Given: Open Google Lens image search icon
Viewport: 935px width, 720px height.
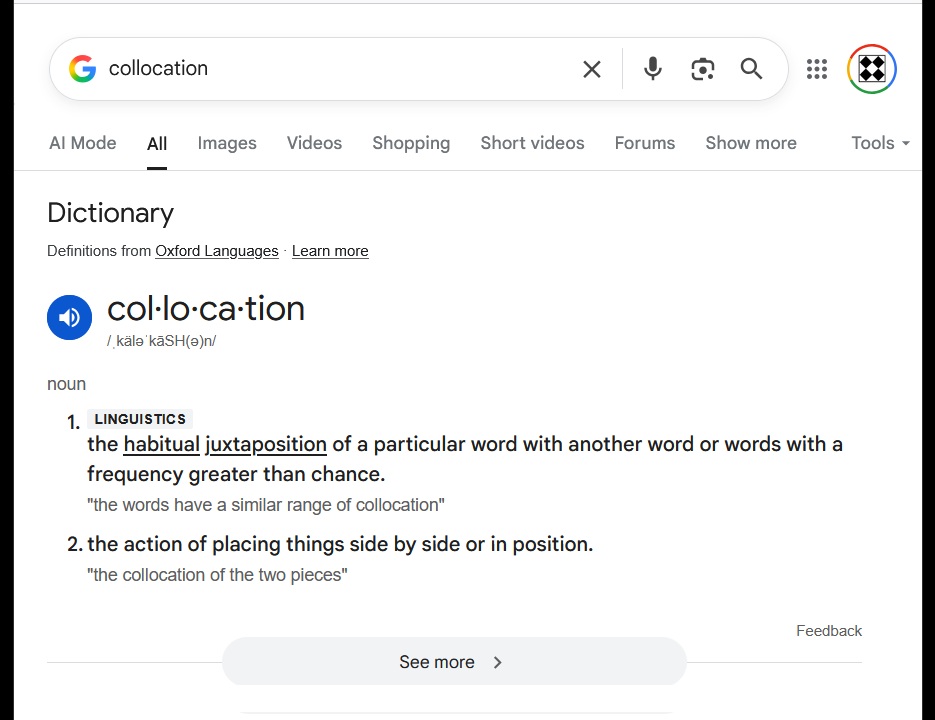Looking at the screenshot, I should 703,69.
